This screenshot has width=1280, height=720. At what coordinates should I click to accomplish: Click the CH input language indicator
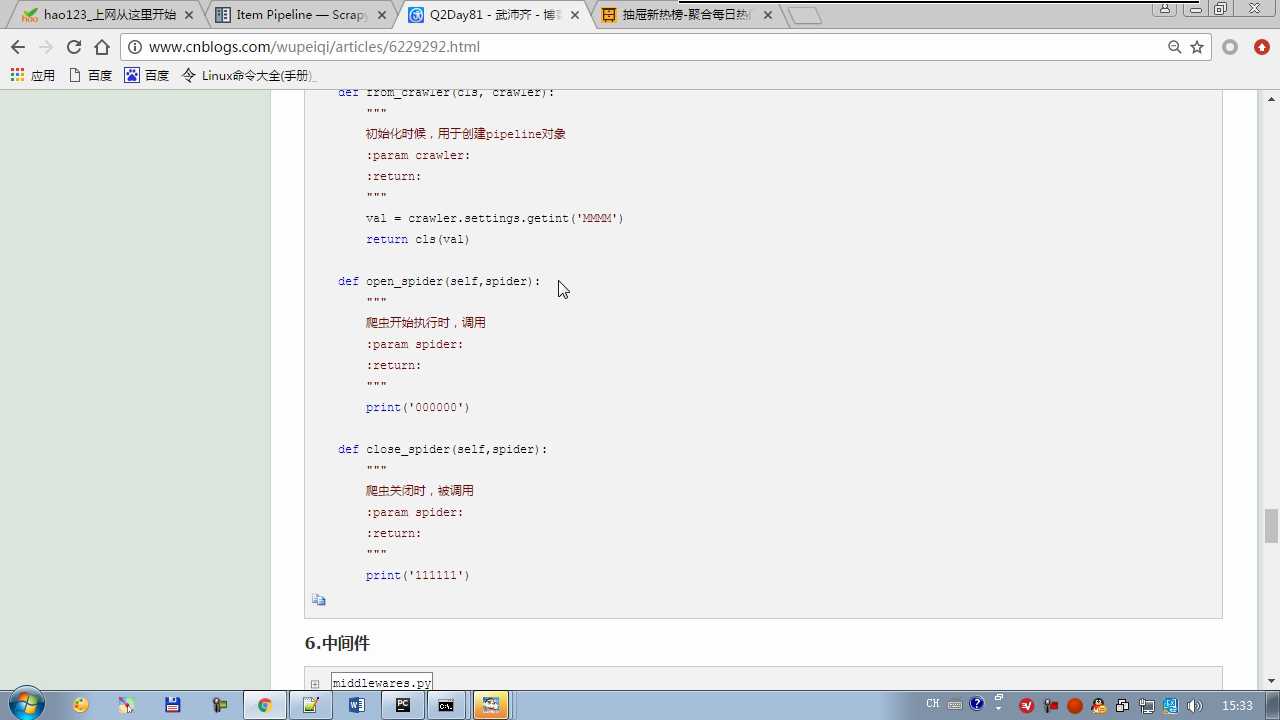pyautogui.click(x=933, y=704)
